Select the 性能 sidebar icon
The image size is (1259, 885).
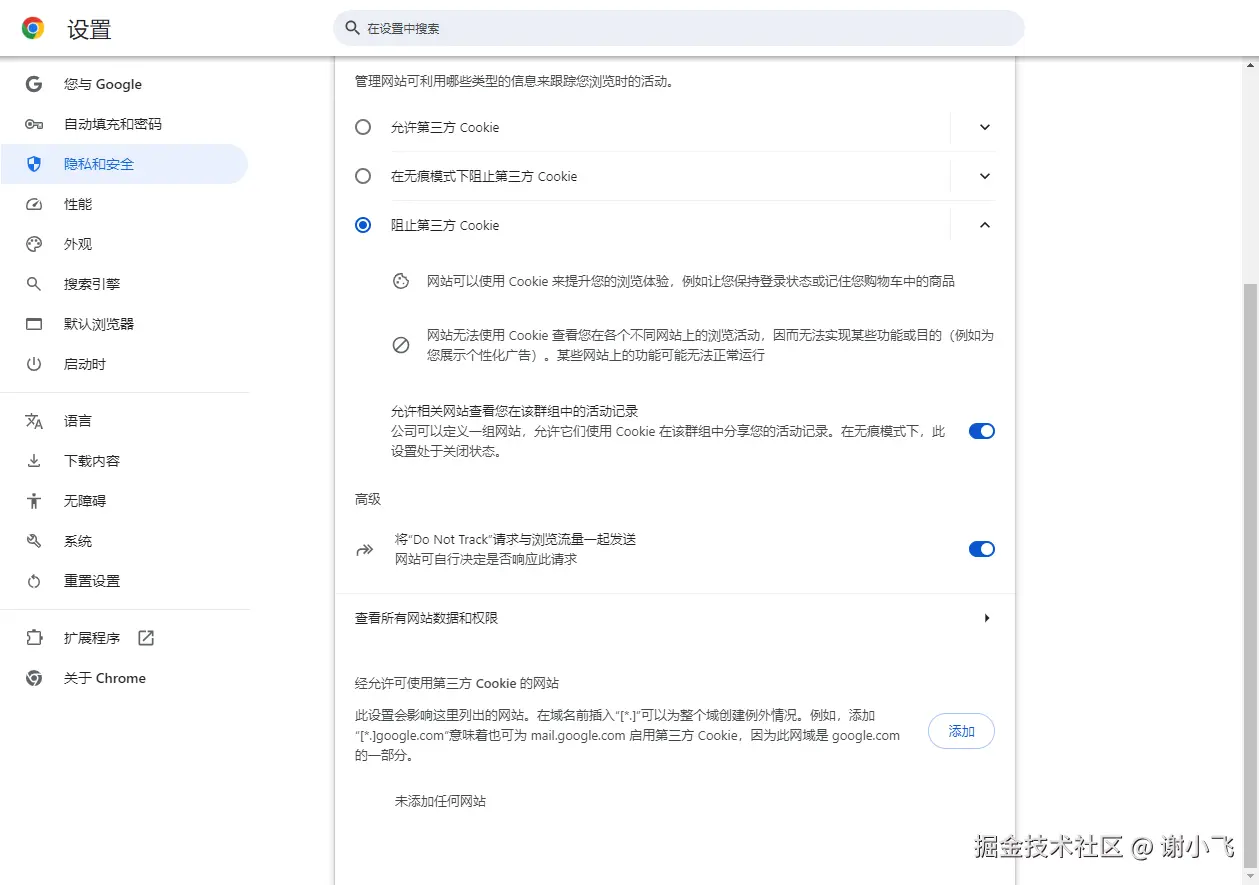click(33, 204)
